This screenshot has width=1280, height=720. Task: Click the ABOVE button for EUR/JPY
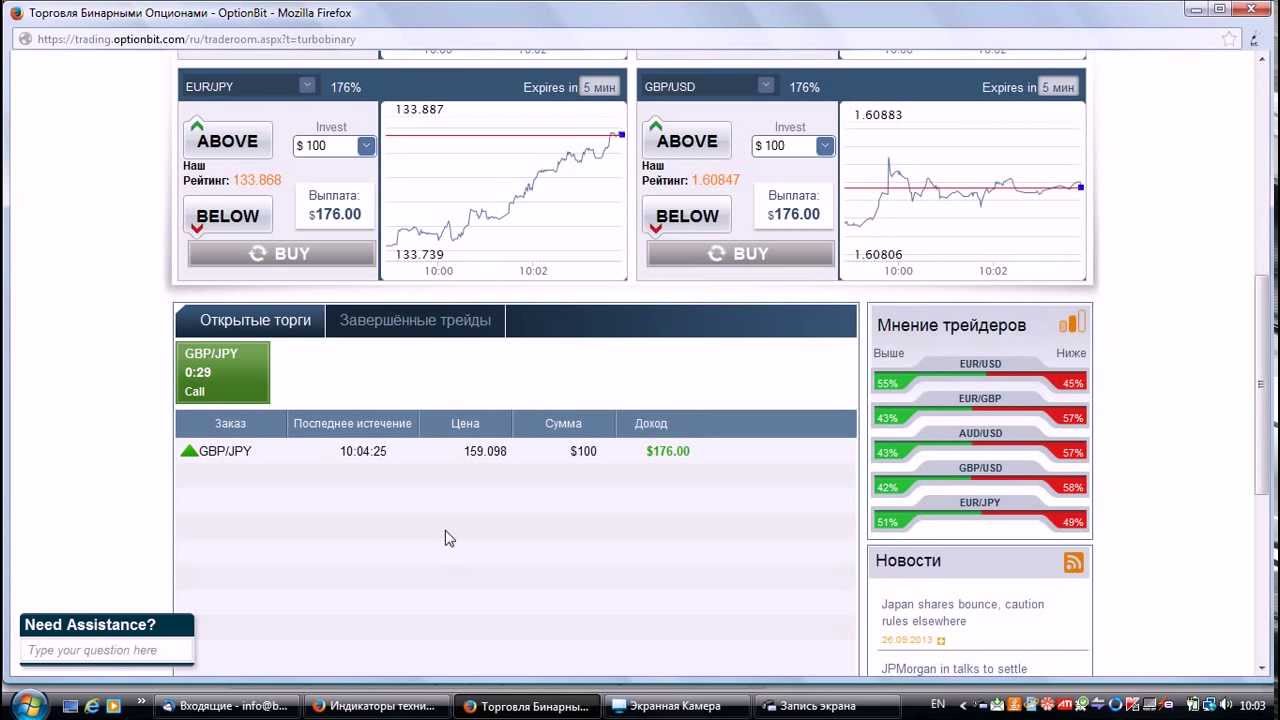pyautogui.click(x=227, y=140)
